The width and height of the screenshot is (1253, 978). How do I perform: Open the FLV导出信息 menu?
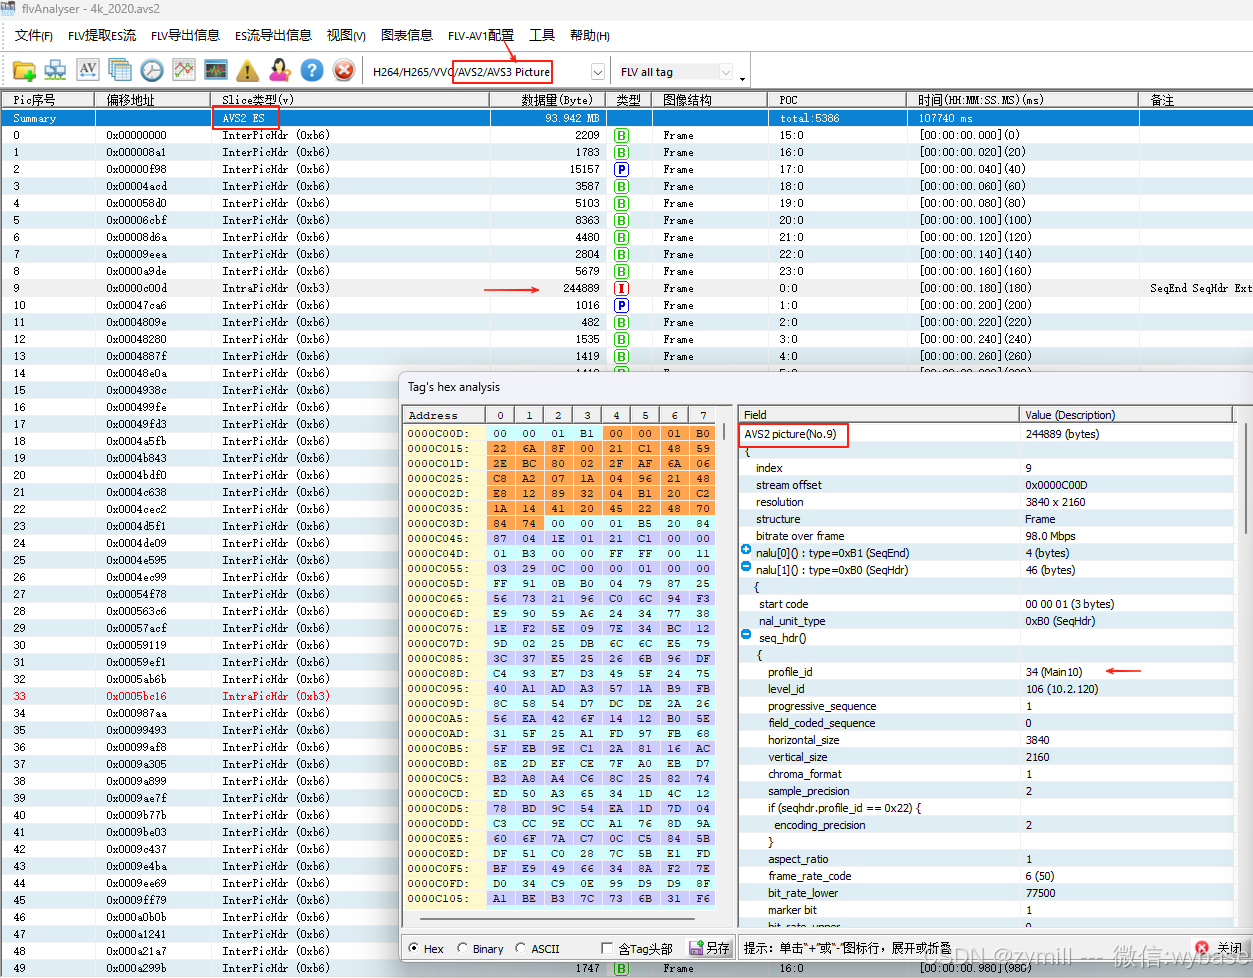pos(185,35)
